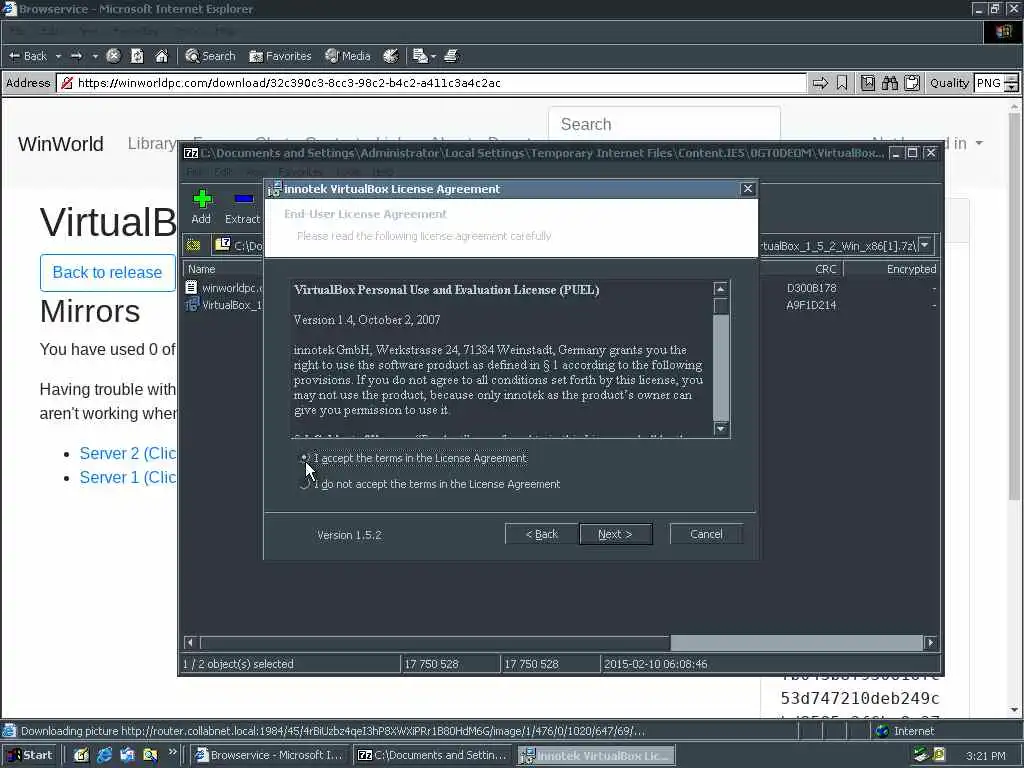Click the network tray icon beside the clock

point(920,755)
